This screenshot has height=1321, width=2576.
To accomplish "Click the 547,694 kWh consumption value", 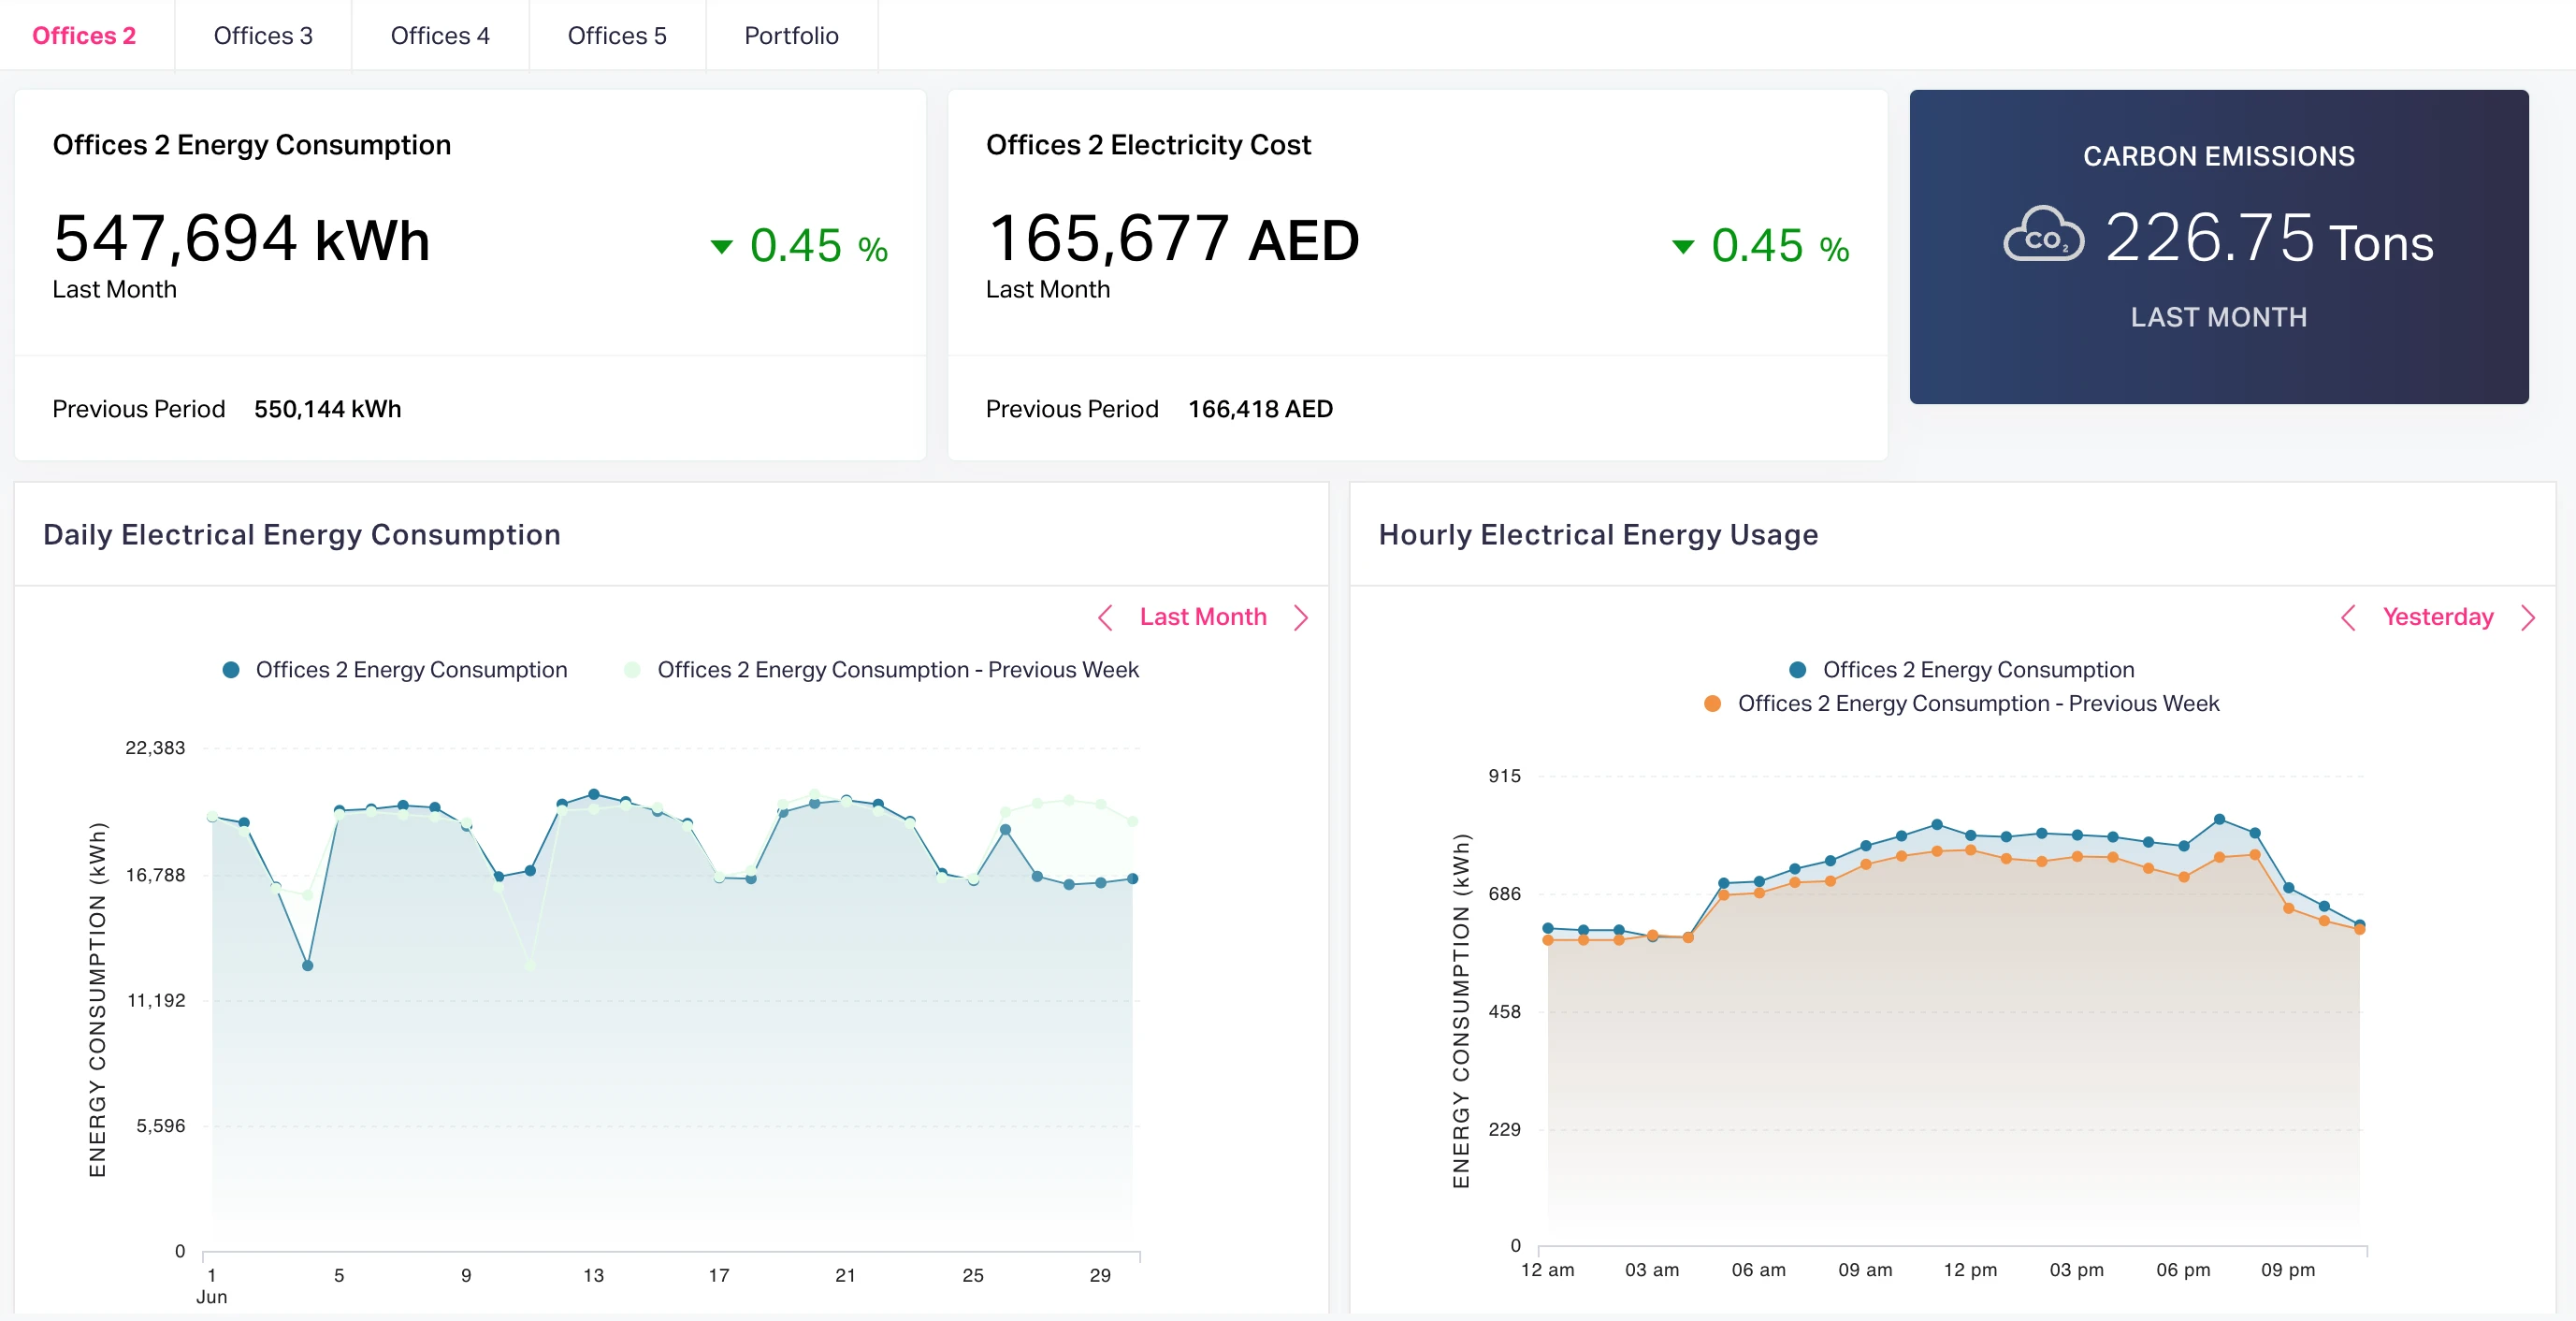I will [241, 240].
